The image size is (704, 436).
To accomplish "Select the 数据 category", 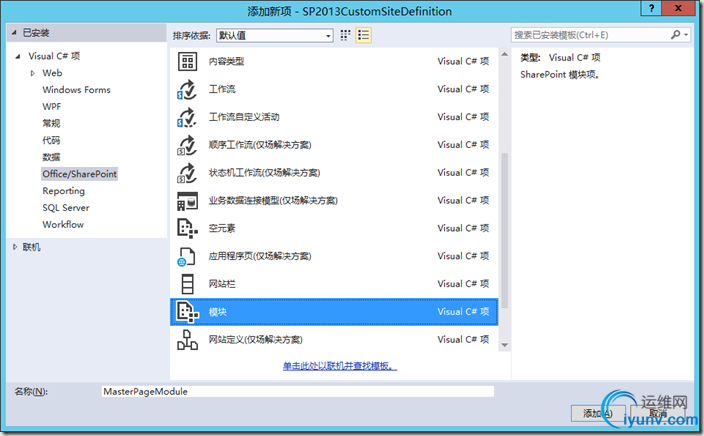I will (x=51, y=157).
